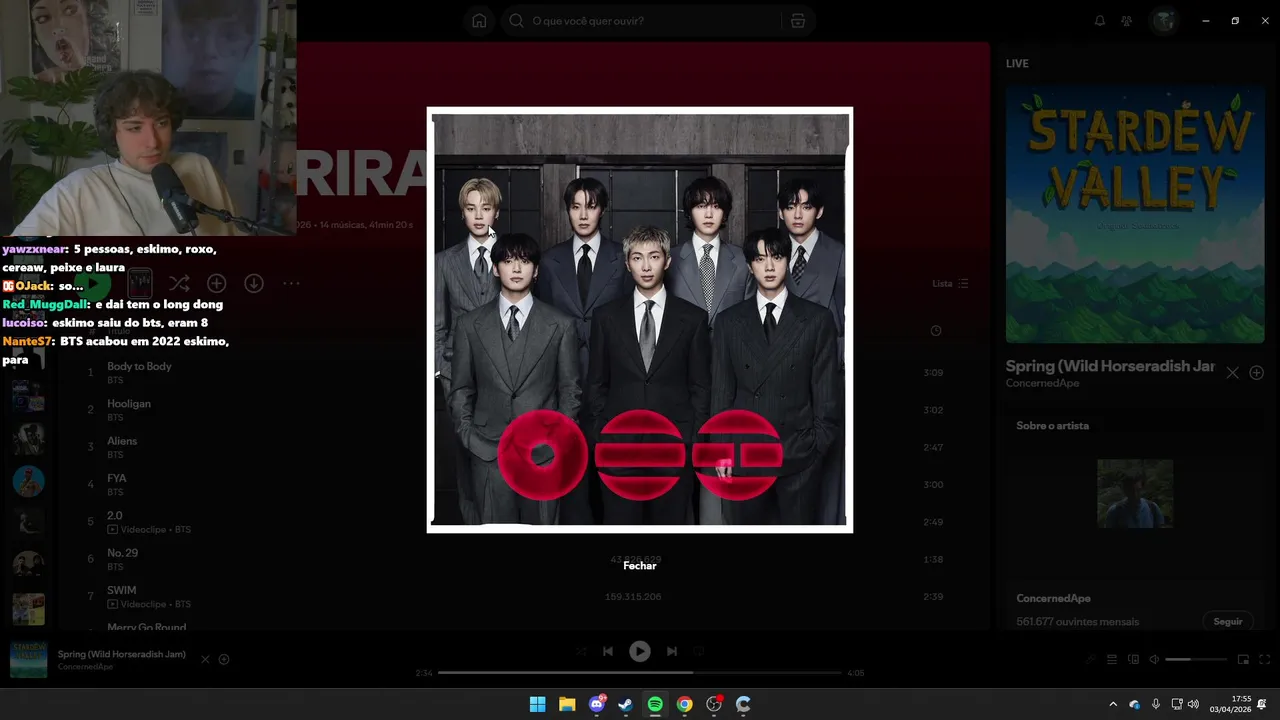Click the X icon beside the player bar song

[205, 660]
